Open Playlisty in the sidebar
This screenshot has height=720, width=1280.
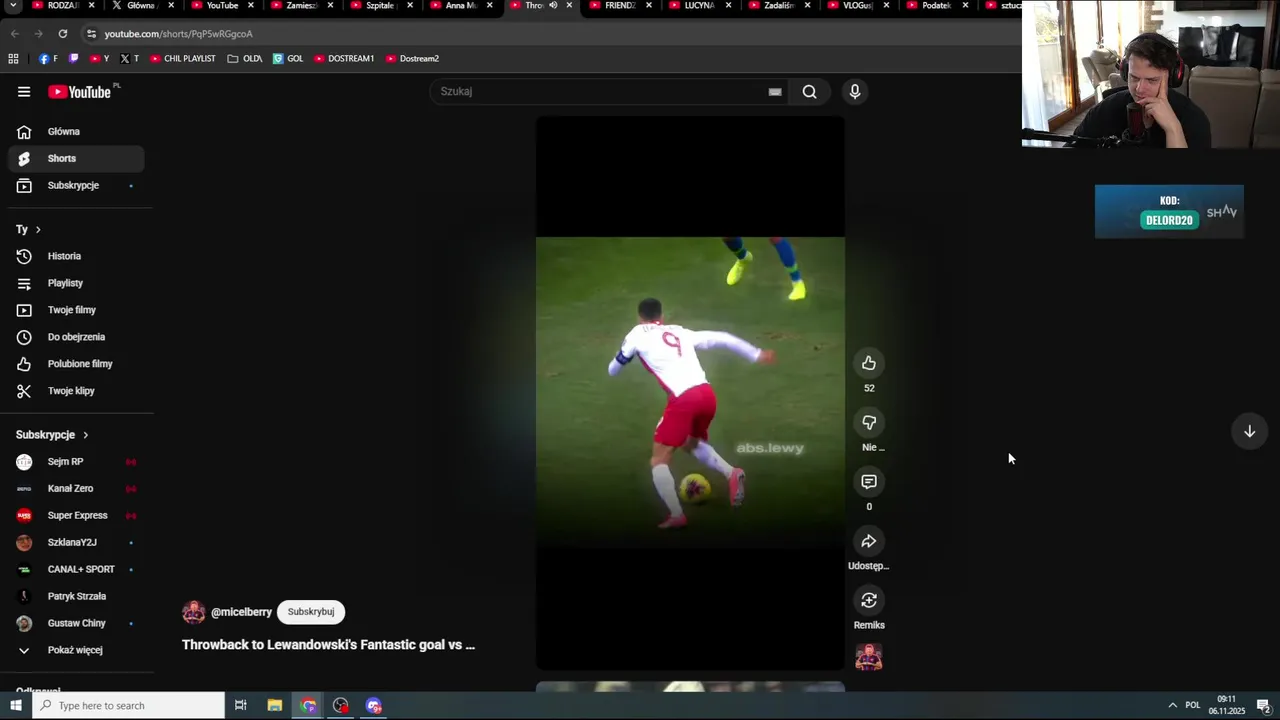(x=76, y=283)
